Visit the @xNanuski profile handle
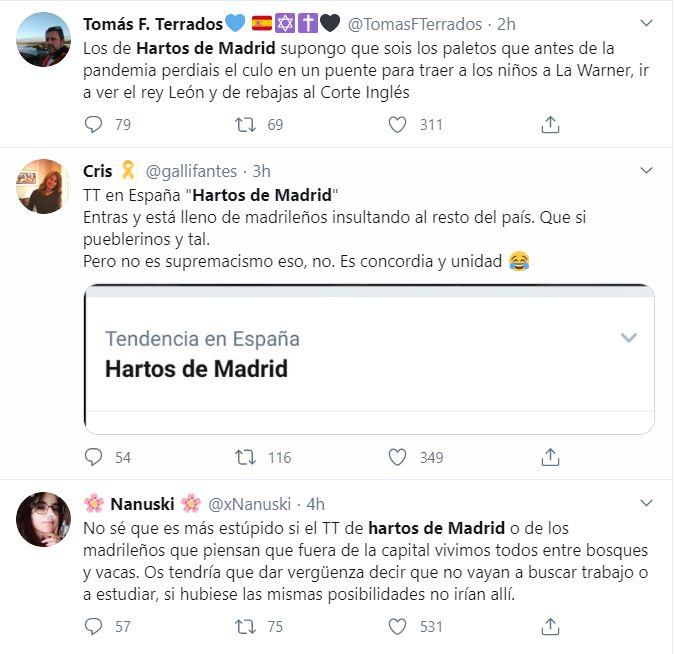The image size is (674, 654). (252, 504)
